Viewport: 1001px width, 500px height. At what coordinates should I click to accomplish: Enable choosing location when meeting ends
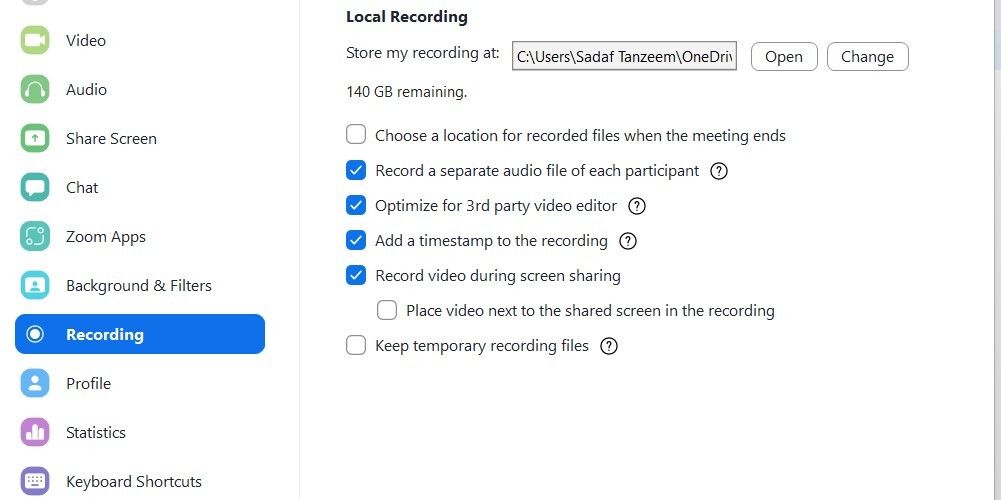356,135
